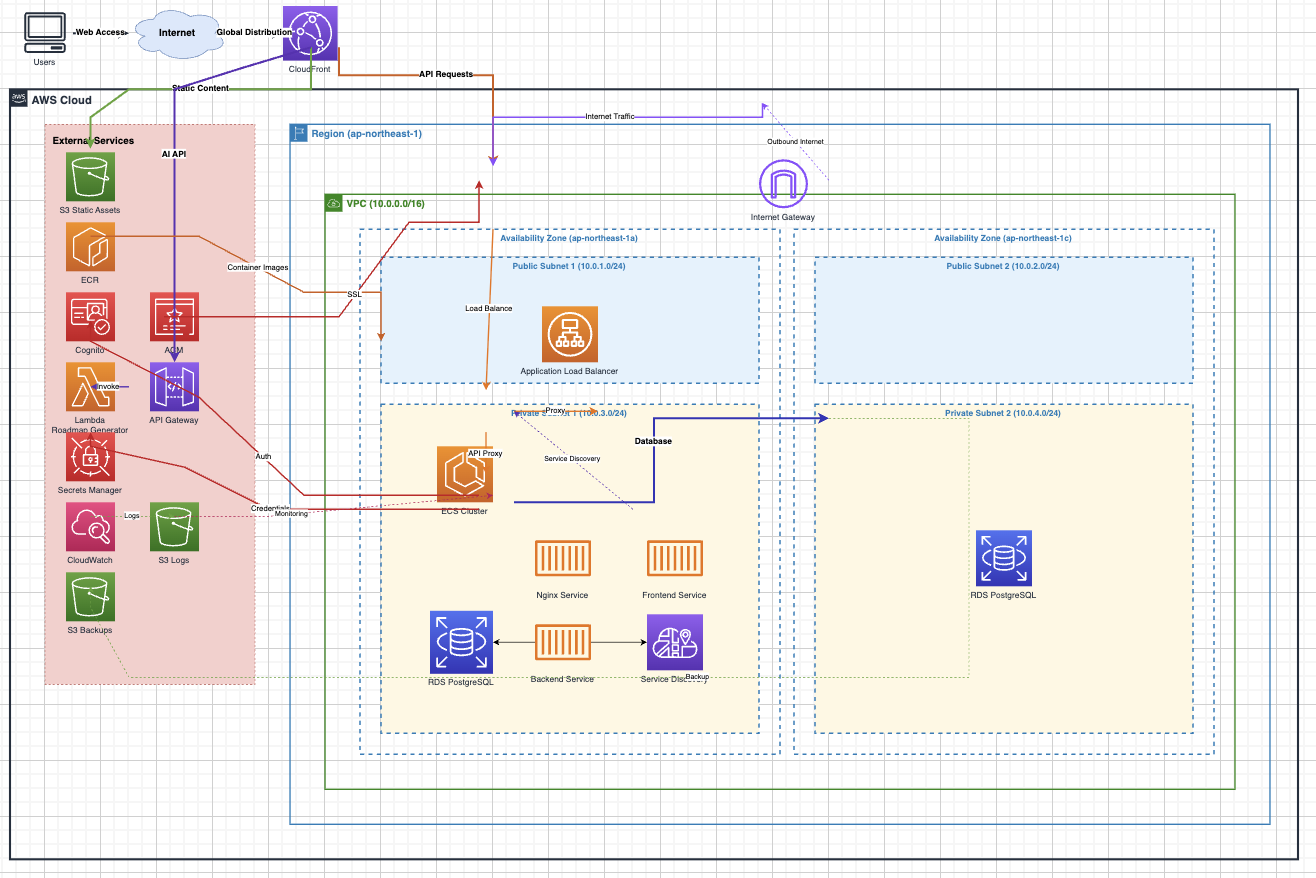Viewport: 1316px width, 878px height.
Task: Click the 'Region (ap-northeast-1)' title
Action: (x=366, y=134)
